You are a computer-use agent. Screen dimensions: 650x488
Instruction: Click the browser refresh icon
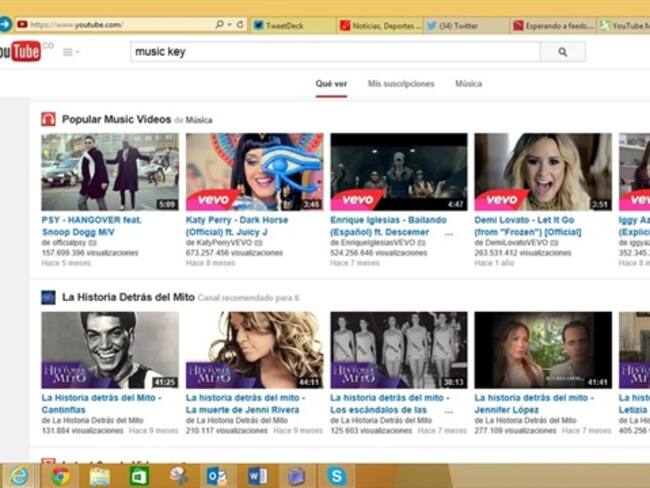240,24
